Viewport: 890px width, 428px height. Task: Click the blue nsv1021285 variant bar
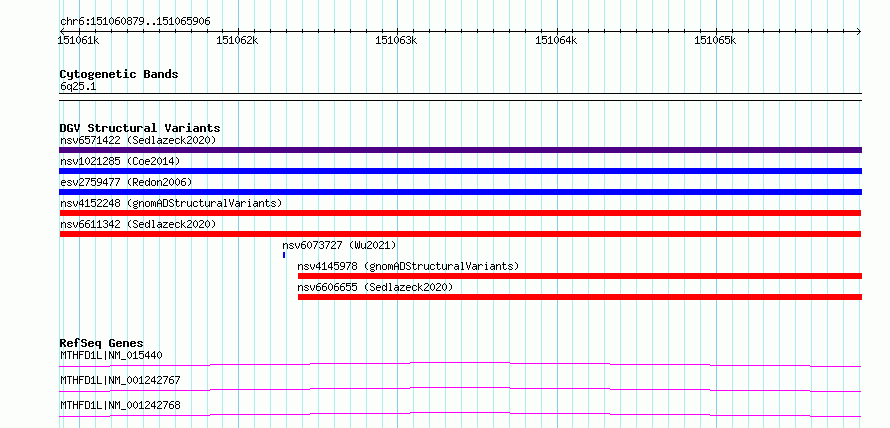tap(460, 171)
